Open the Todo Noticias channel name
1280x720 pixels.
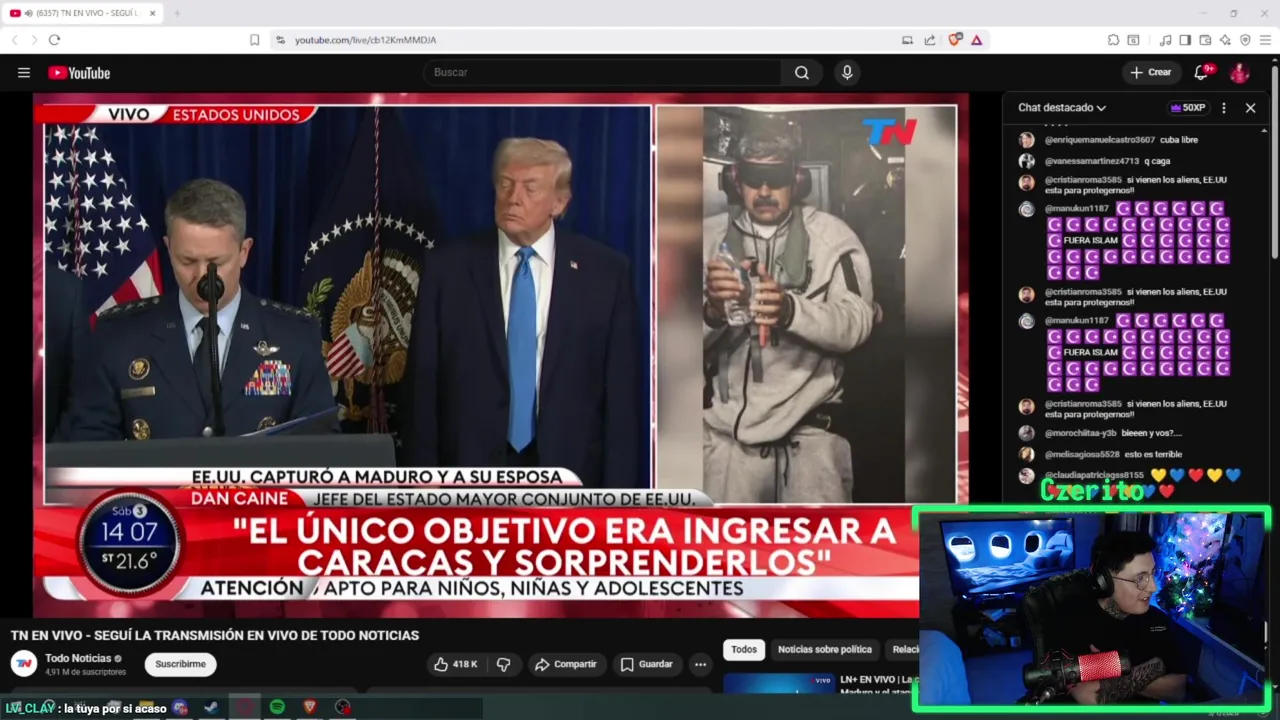pos(78,658)
